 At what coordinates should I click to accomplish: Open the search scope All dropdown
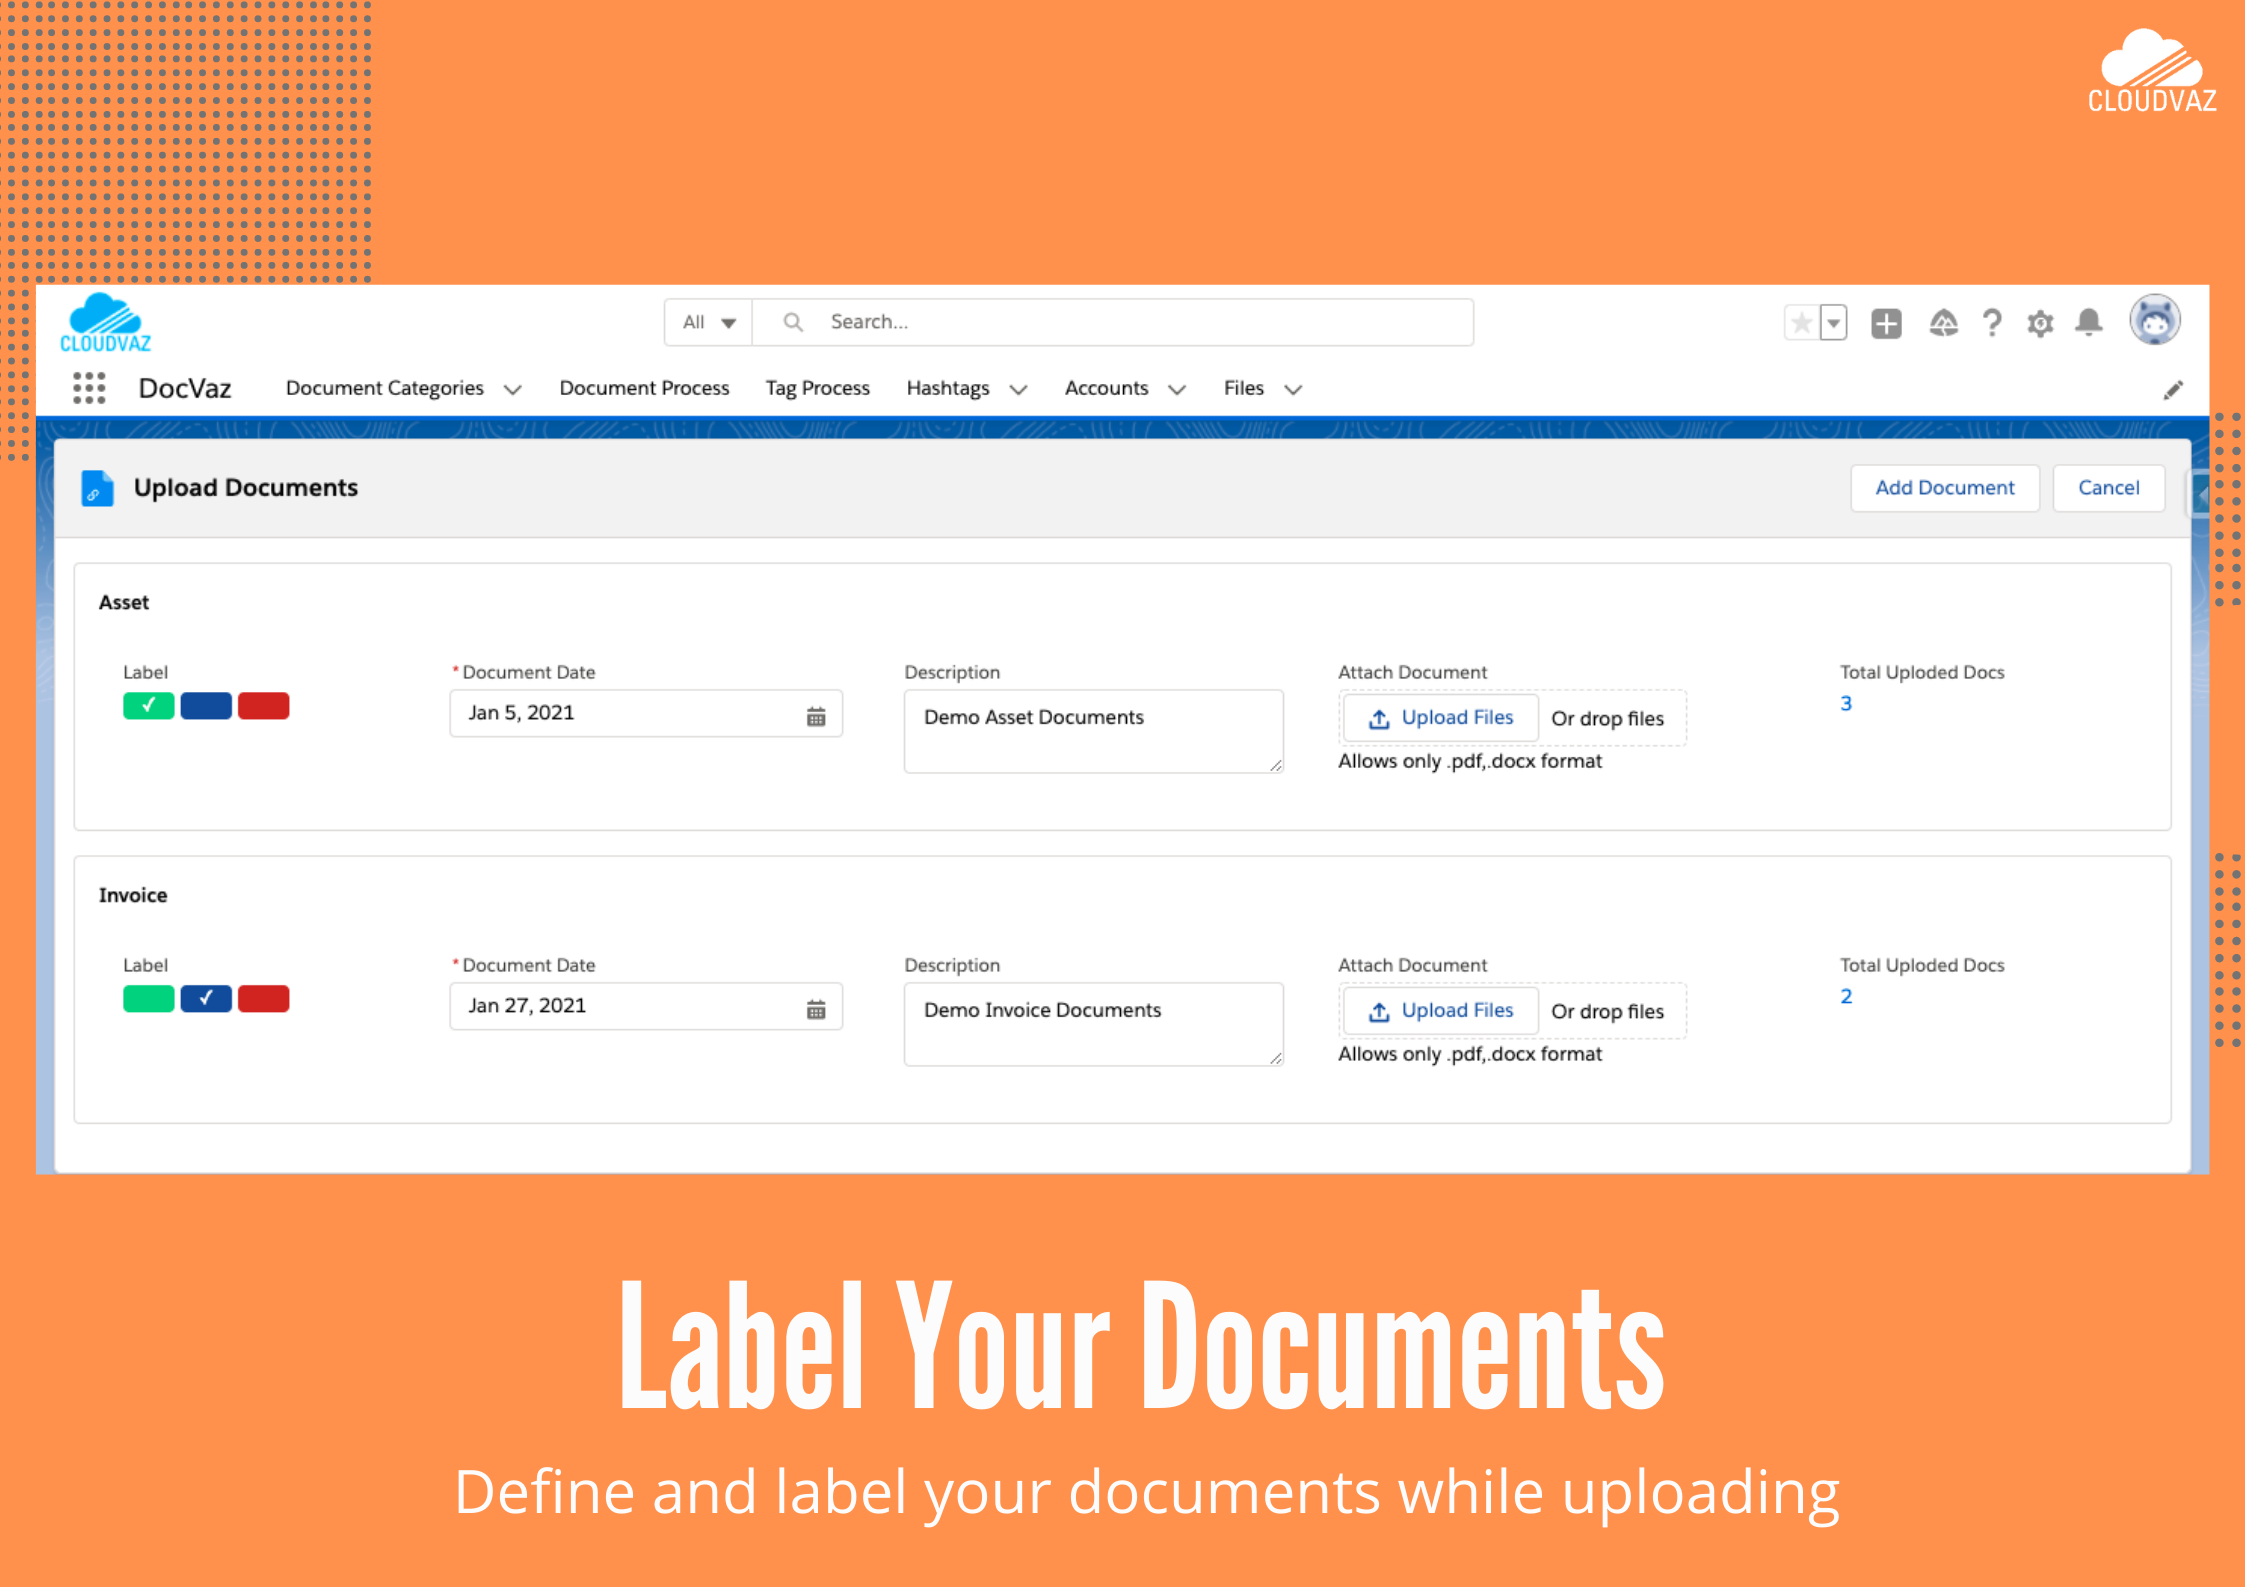coord(706,322)
